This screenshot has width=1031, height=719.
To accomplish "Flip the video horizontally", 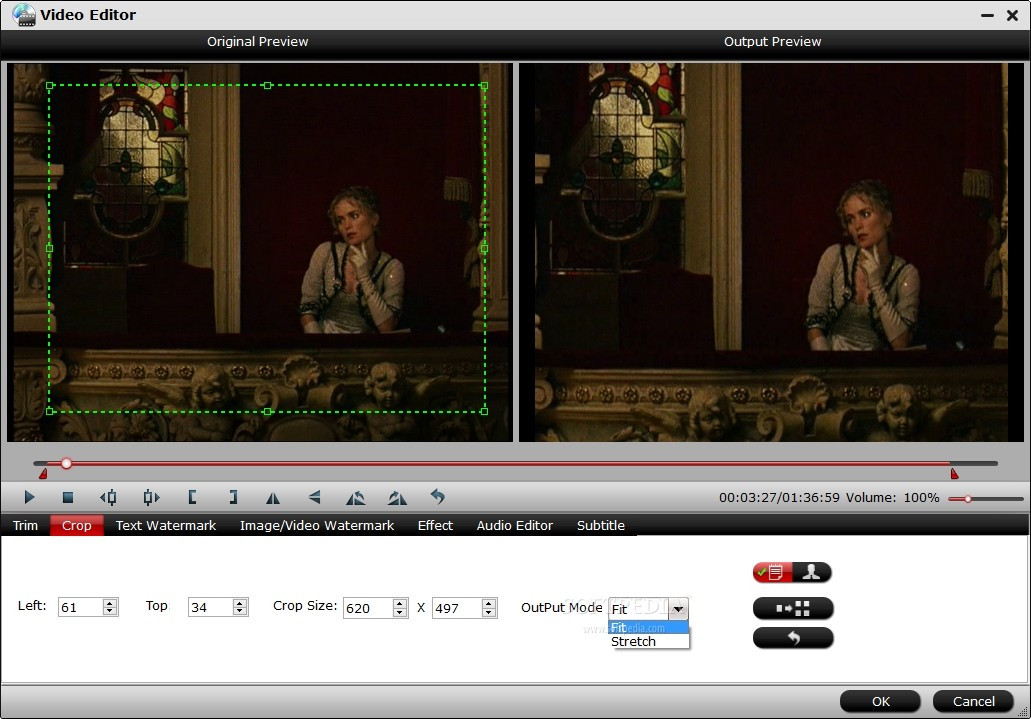I will [x=273, y=498].
